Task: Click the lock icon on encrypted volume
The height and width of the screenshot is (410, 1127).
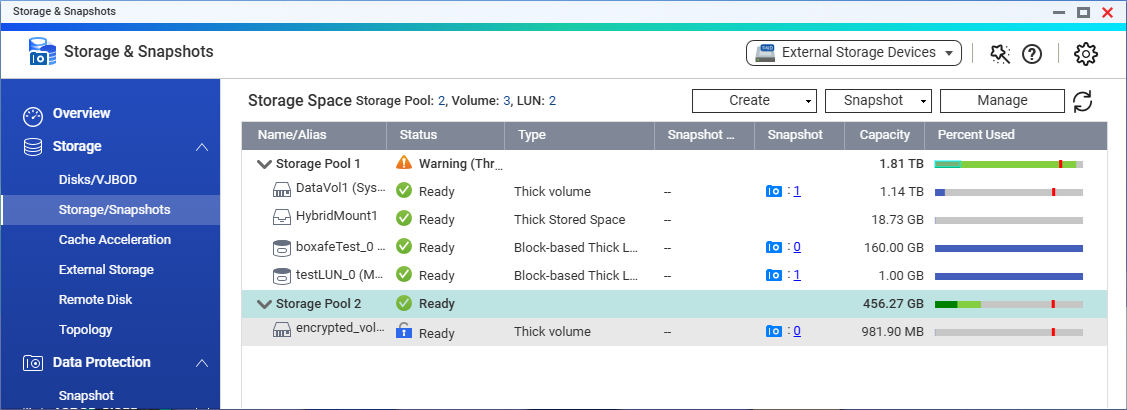Action: coord(404,332)
